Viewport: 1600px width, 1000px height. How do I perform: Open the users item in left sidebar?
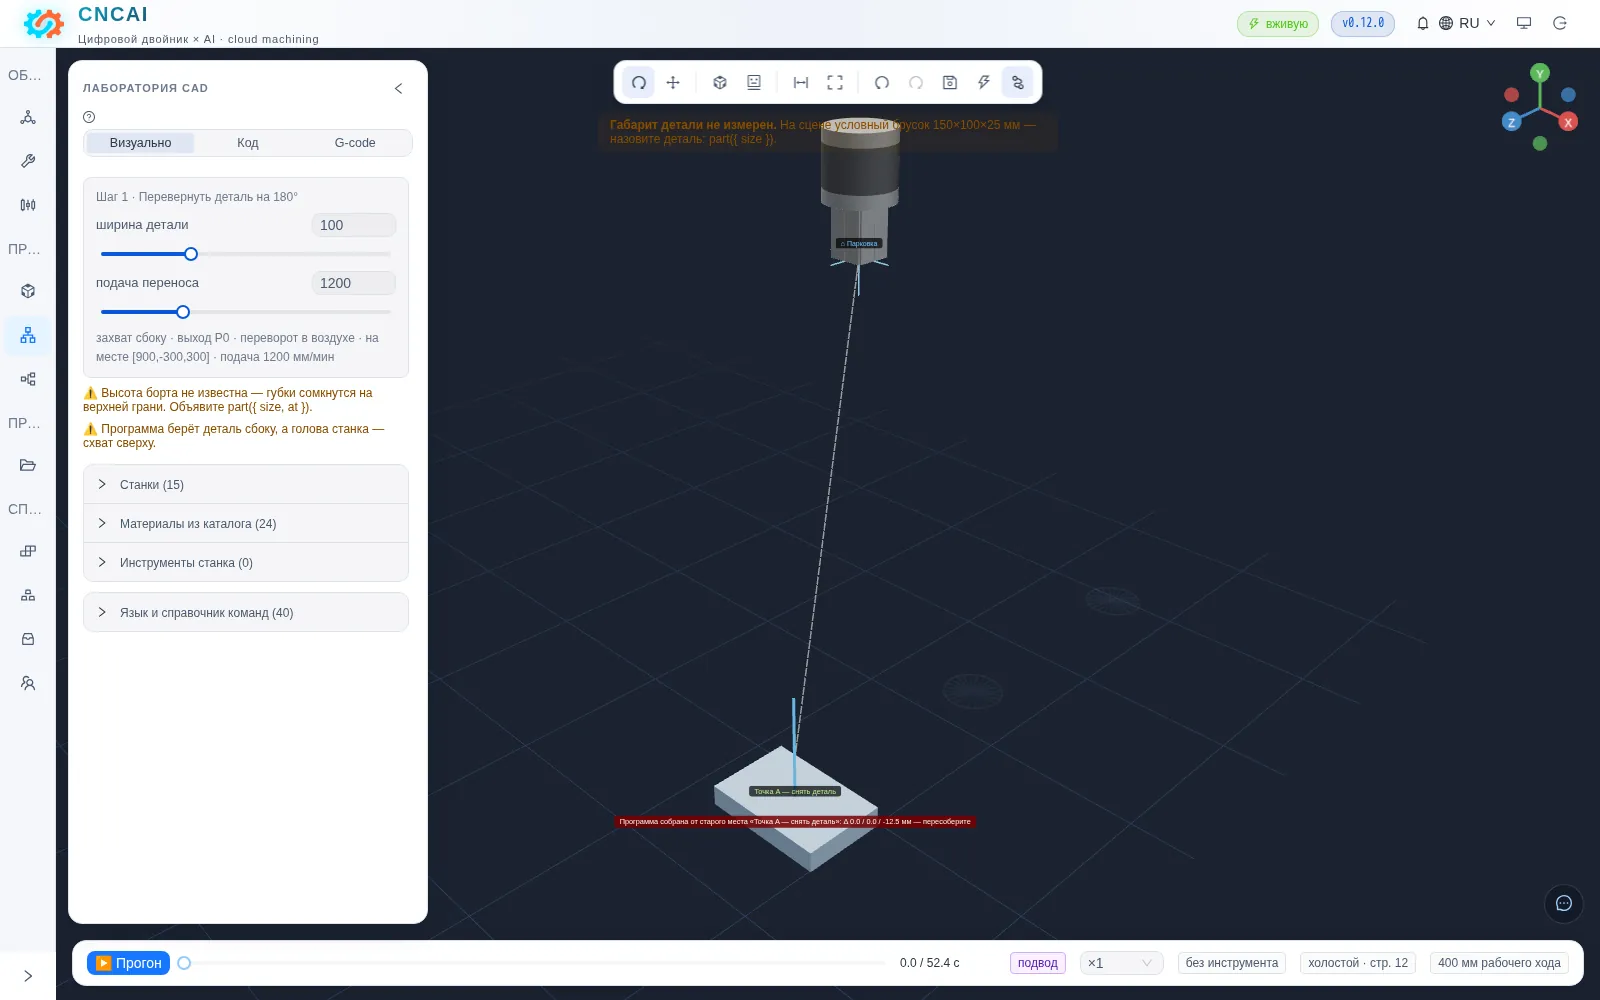click(28, 683)
